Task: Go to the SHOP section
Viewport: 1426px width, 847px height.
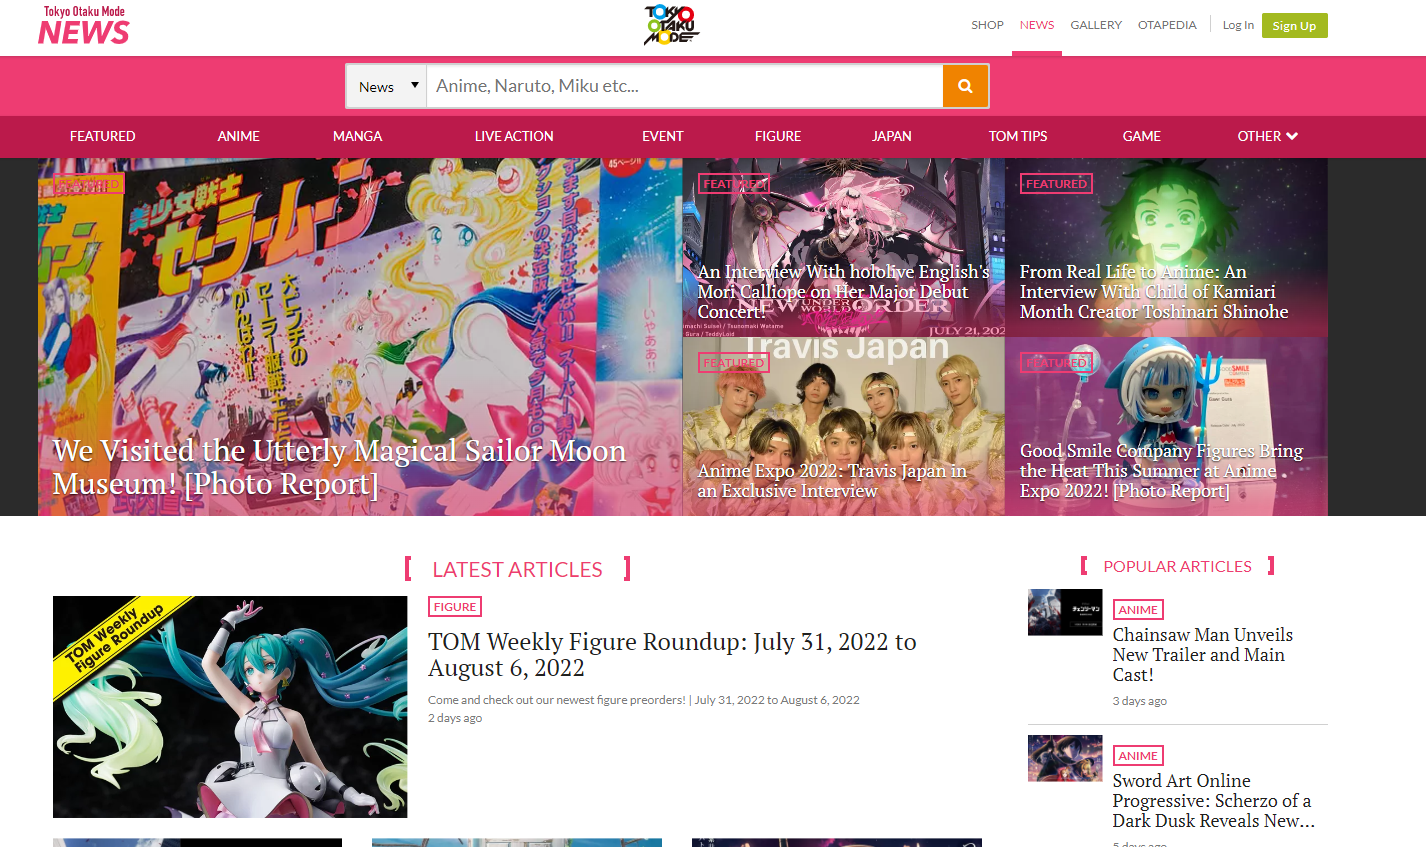Action: pyautogui.click(x=987, y=25)
